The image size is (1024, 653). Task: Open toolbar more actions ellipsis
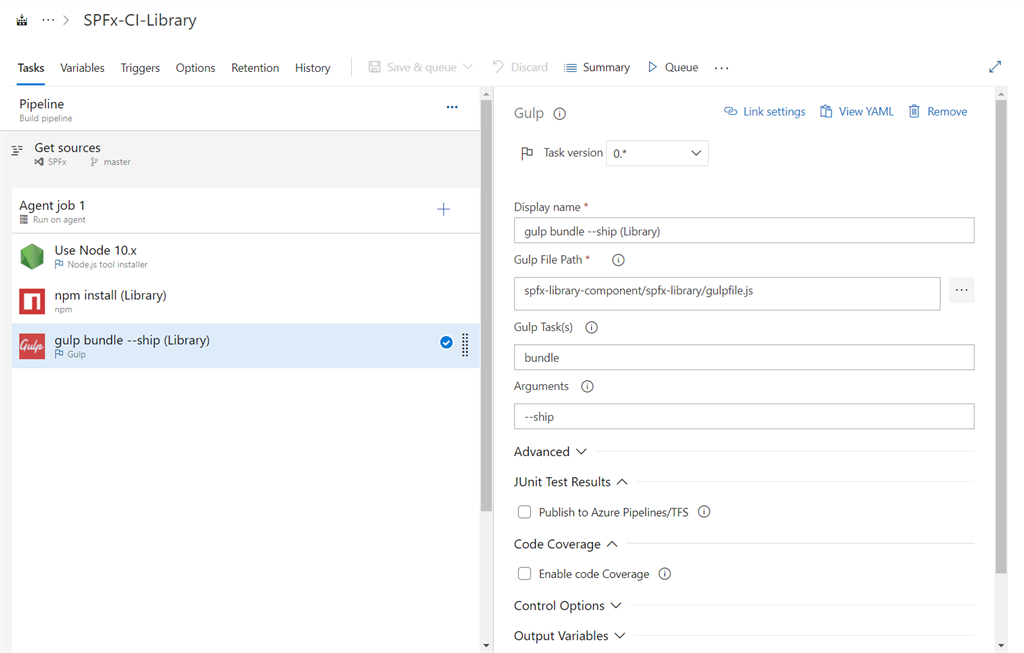coord(722,68)
